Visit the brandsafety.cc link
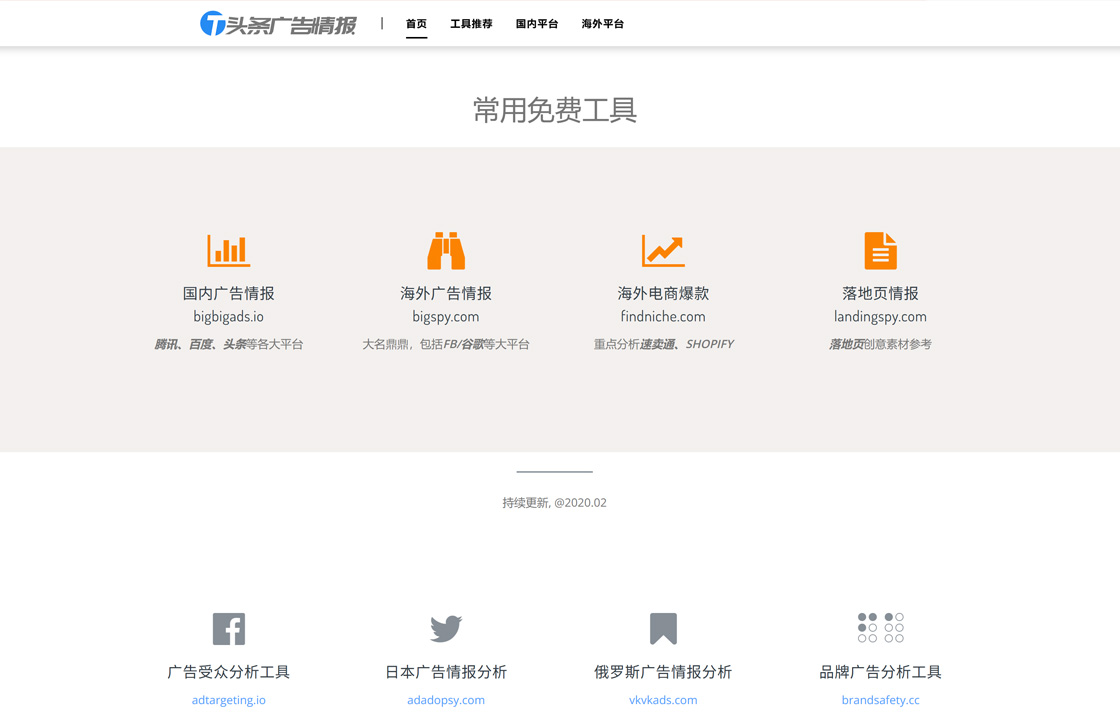 881,700
